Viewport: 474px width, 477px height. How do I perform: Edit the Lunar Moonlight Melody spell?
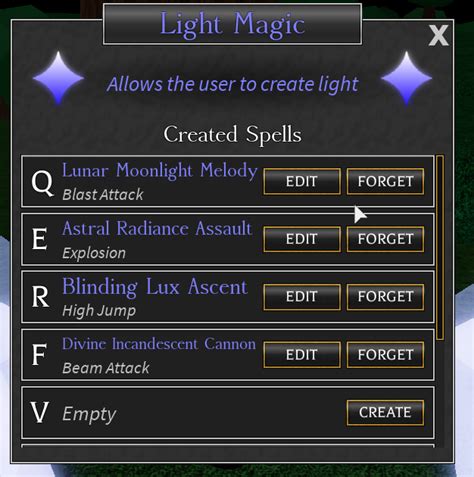point(302,181)
